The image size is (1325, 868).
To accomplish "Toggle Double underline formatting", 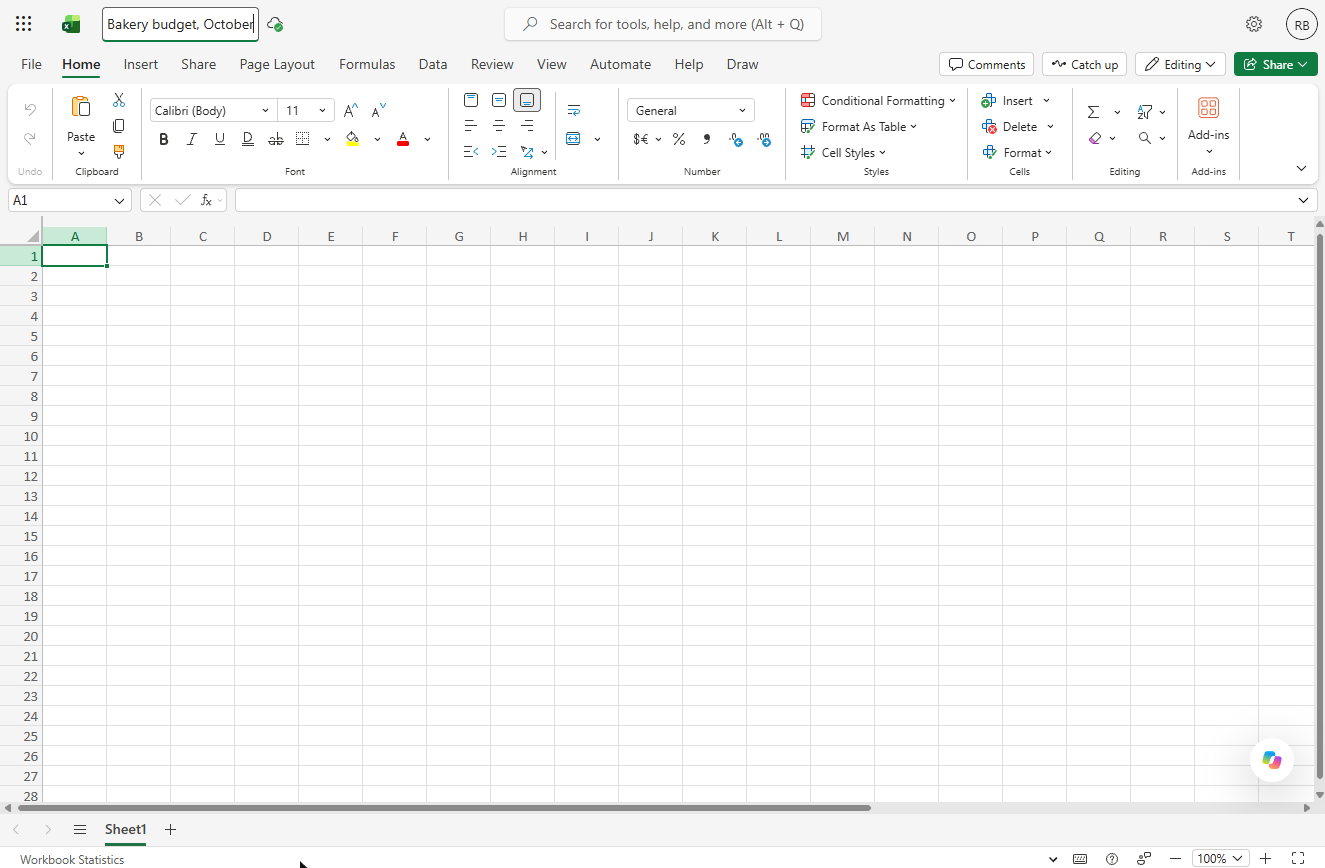I will [247, 139].
